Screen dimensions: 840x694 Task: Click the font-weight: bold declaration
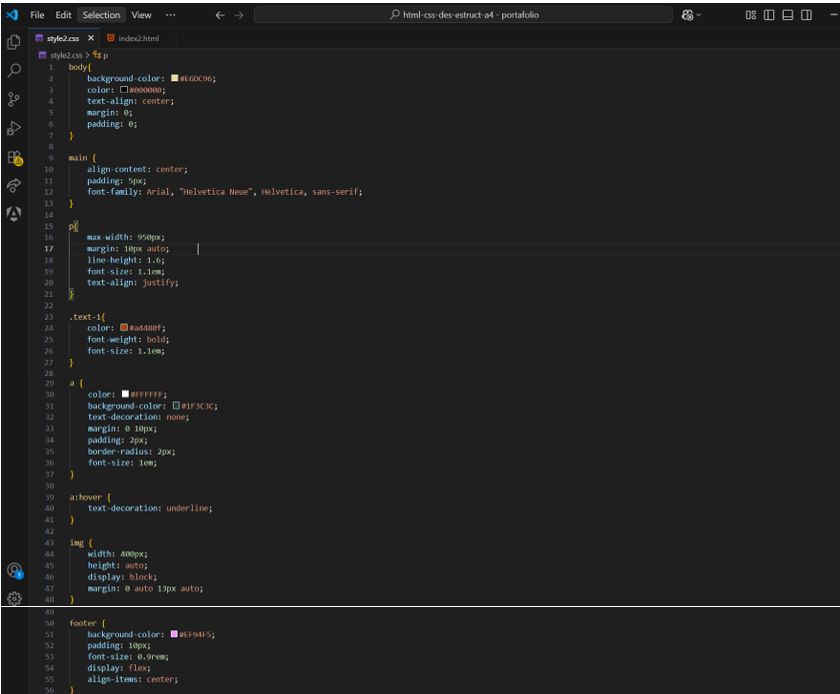(128, 339)
